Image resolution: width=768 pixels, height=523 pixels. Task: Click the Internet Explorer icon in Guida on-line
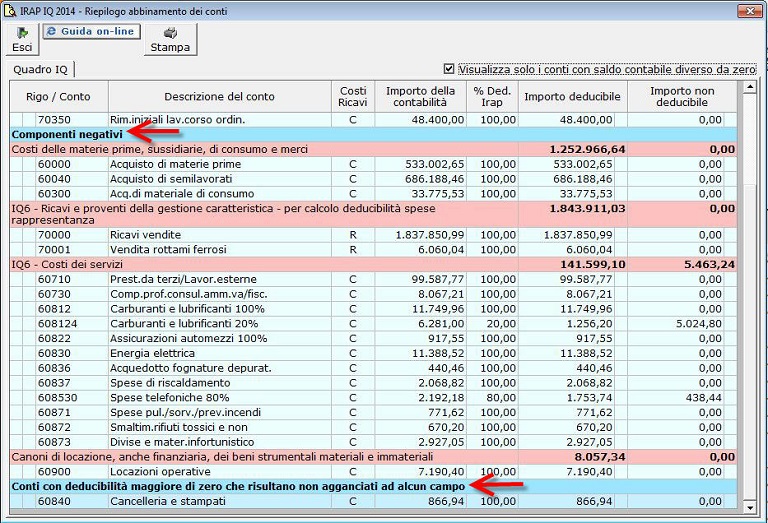coord(51,31)
